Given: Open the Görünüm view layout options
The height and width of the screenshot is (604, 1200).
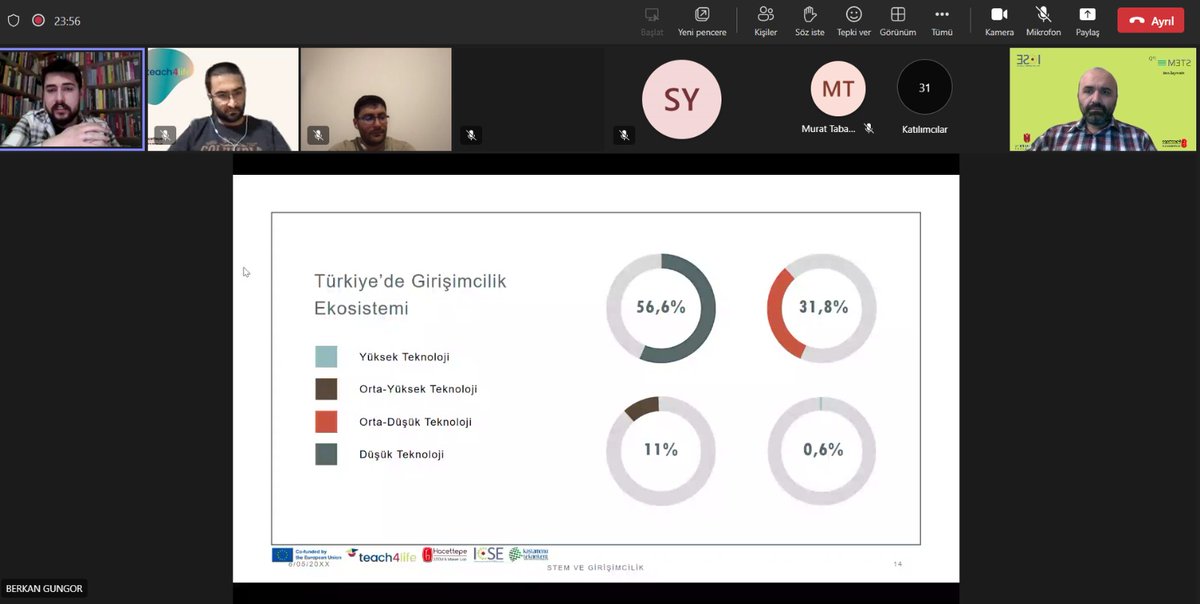Looking at the screenshot, I should click(897, 20).
